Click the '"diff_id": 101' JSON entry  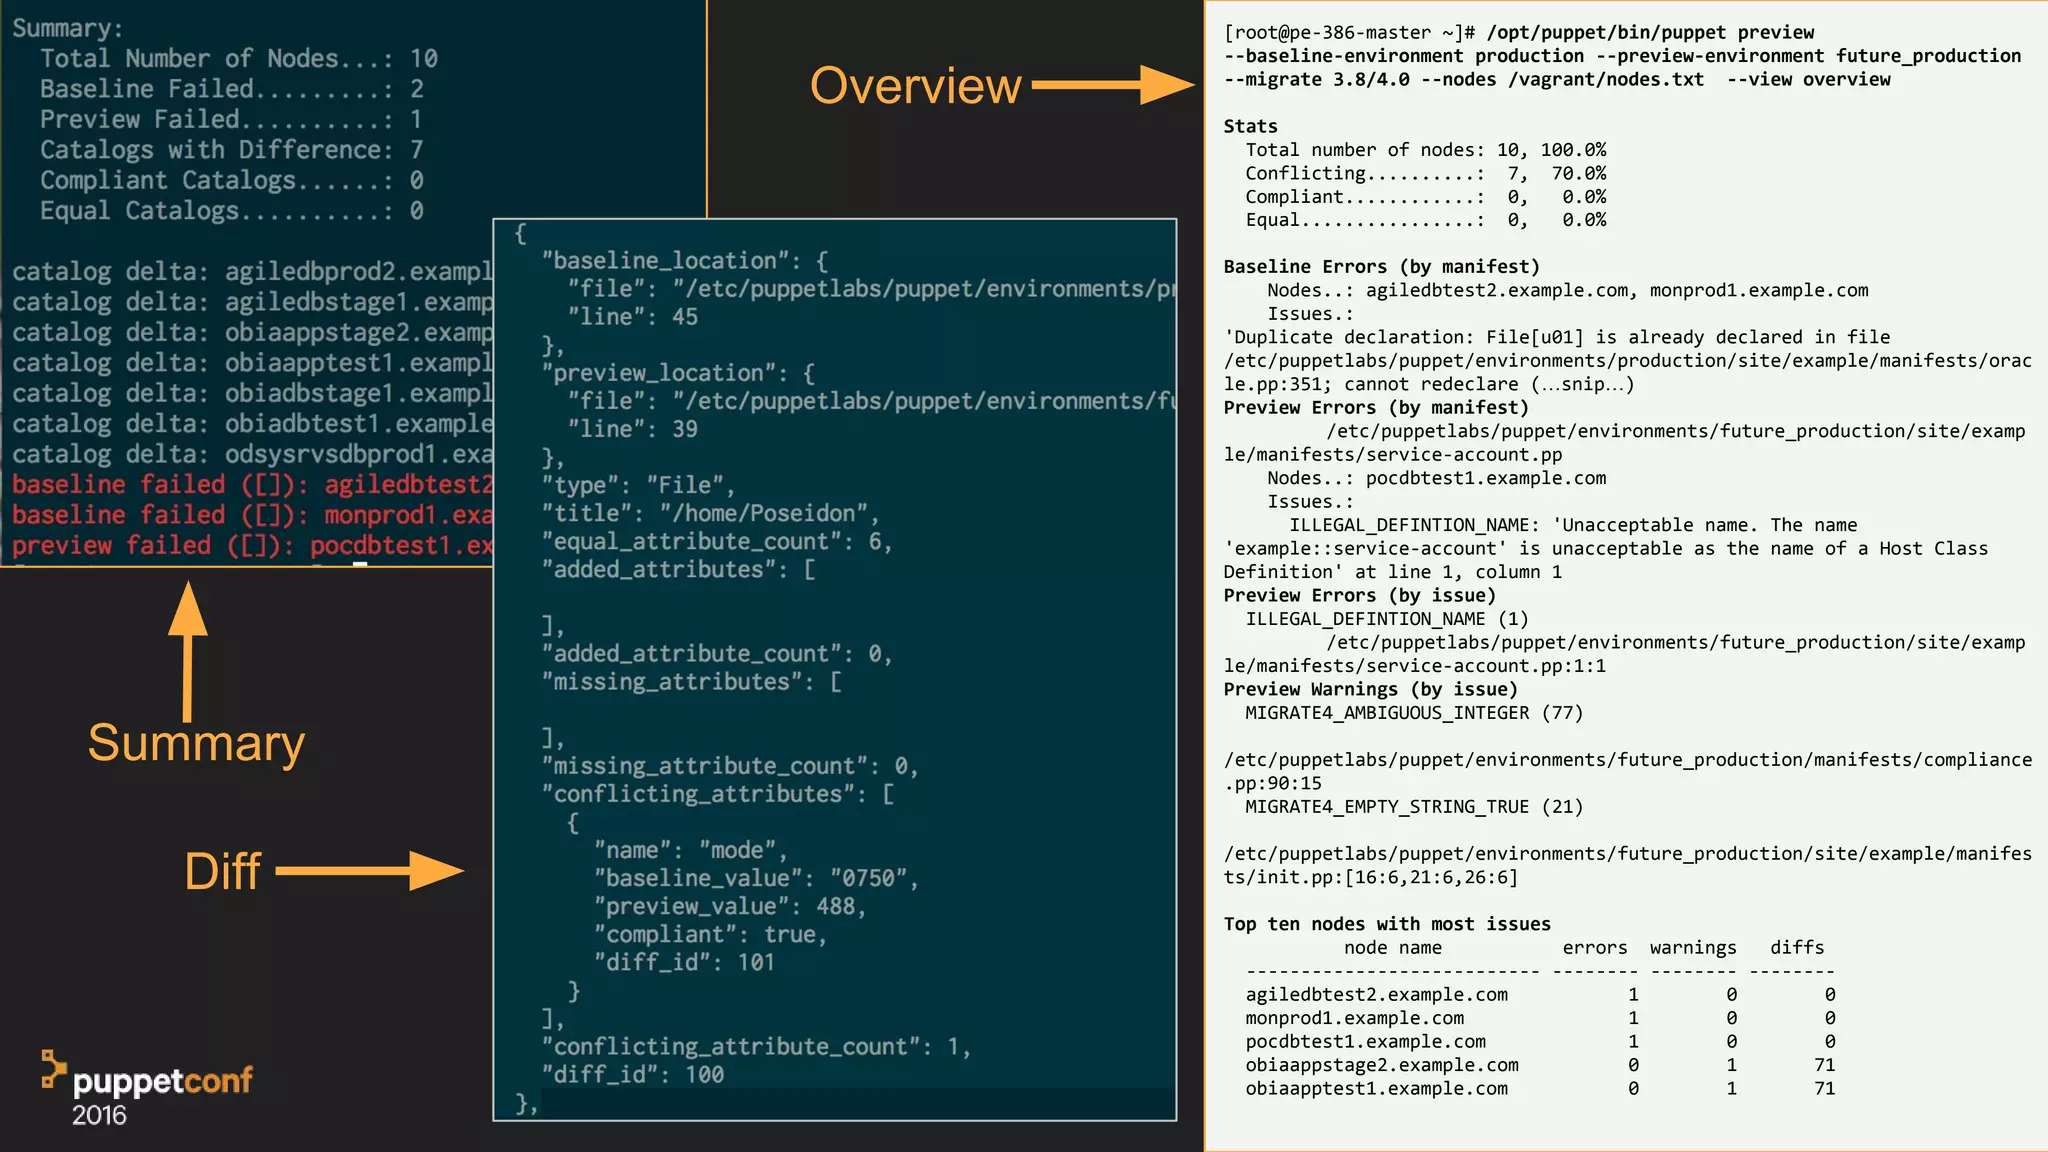[685, 962]
